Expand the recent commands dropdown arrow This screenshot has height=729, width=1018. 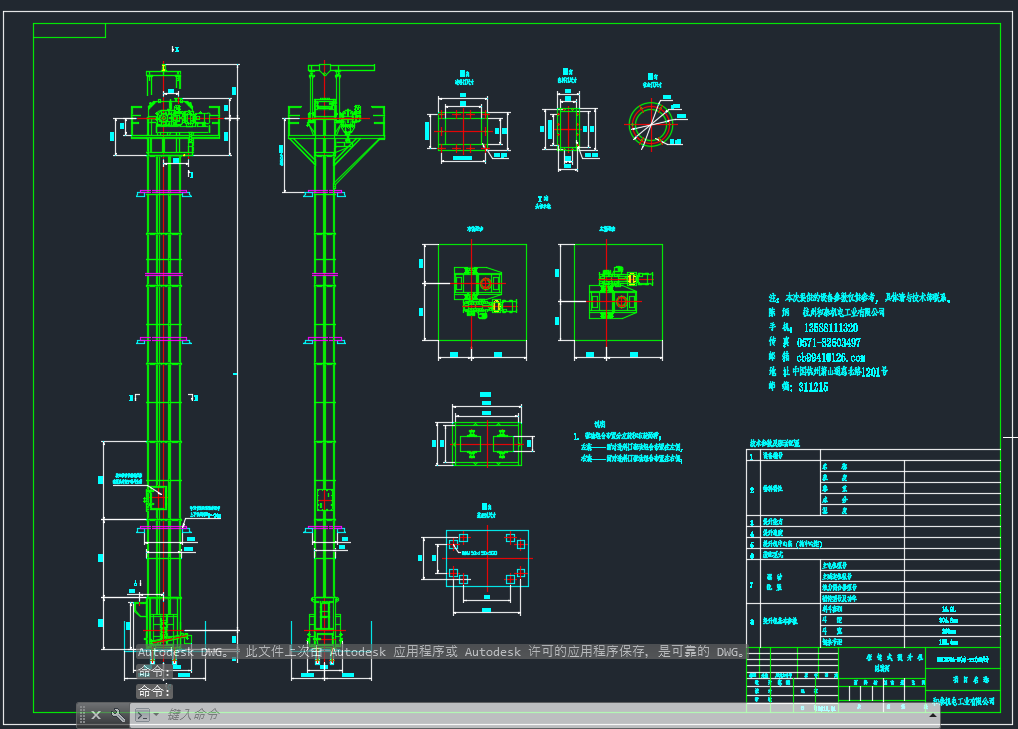pos(156,715)
